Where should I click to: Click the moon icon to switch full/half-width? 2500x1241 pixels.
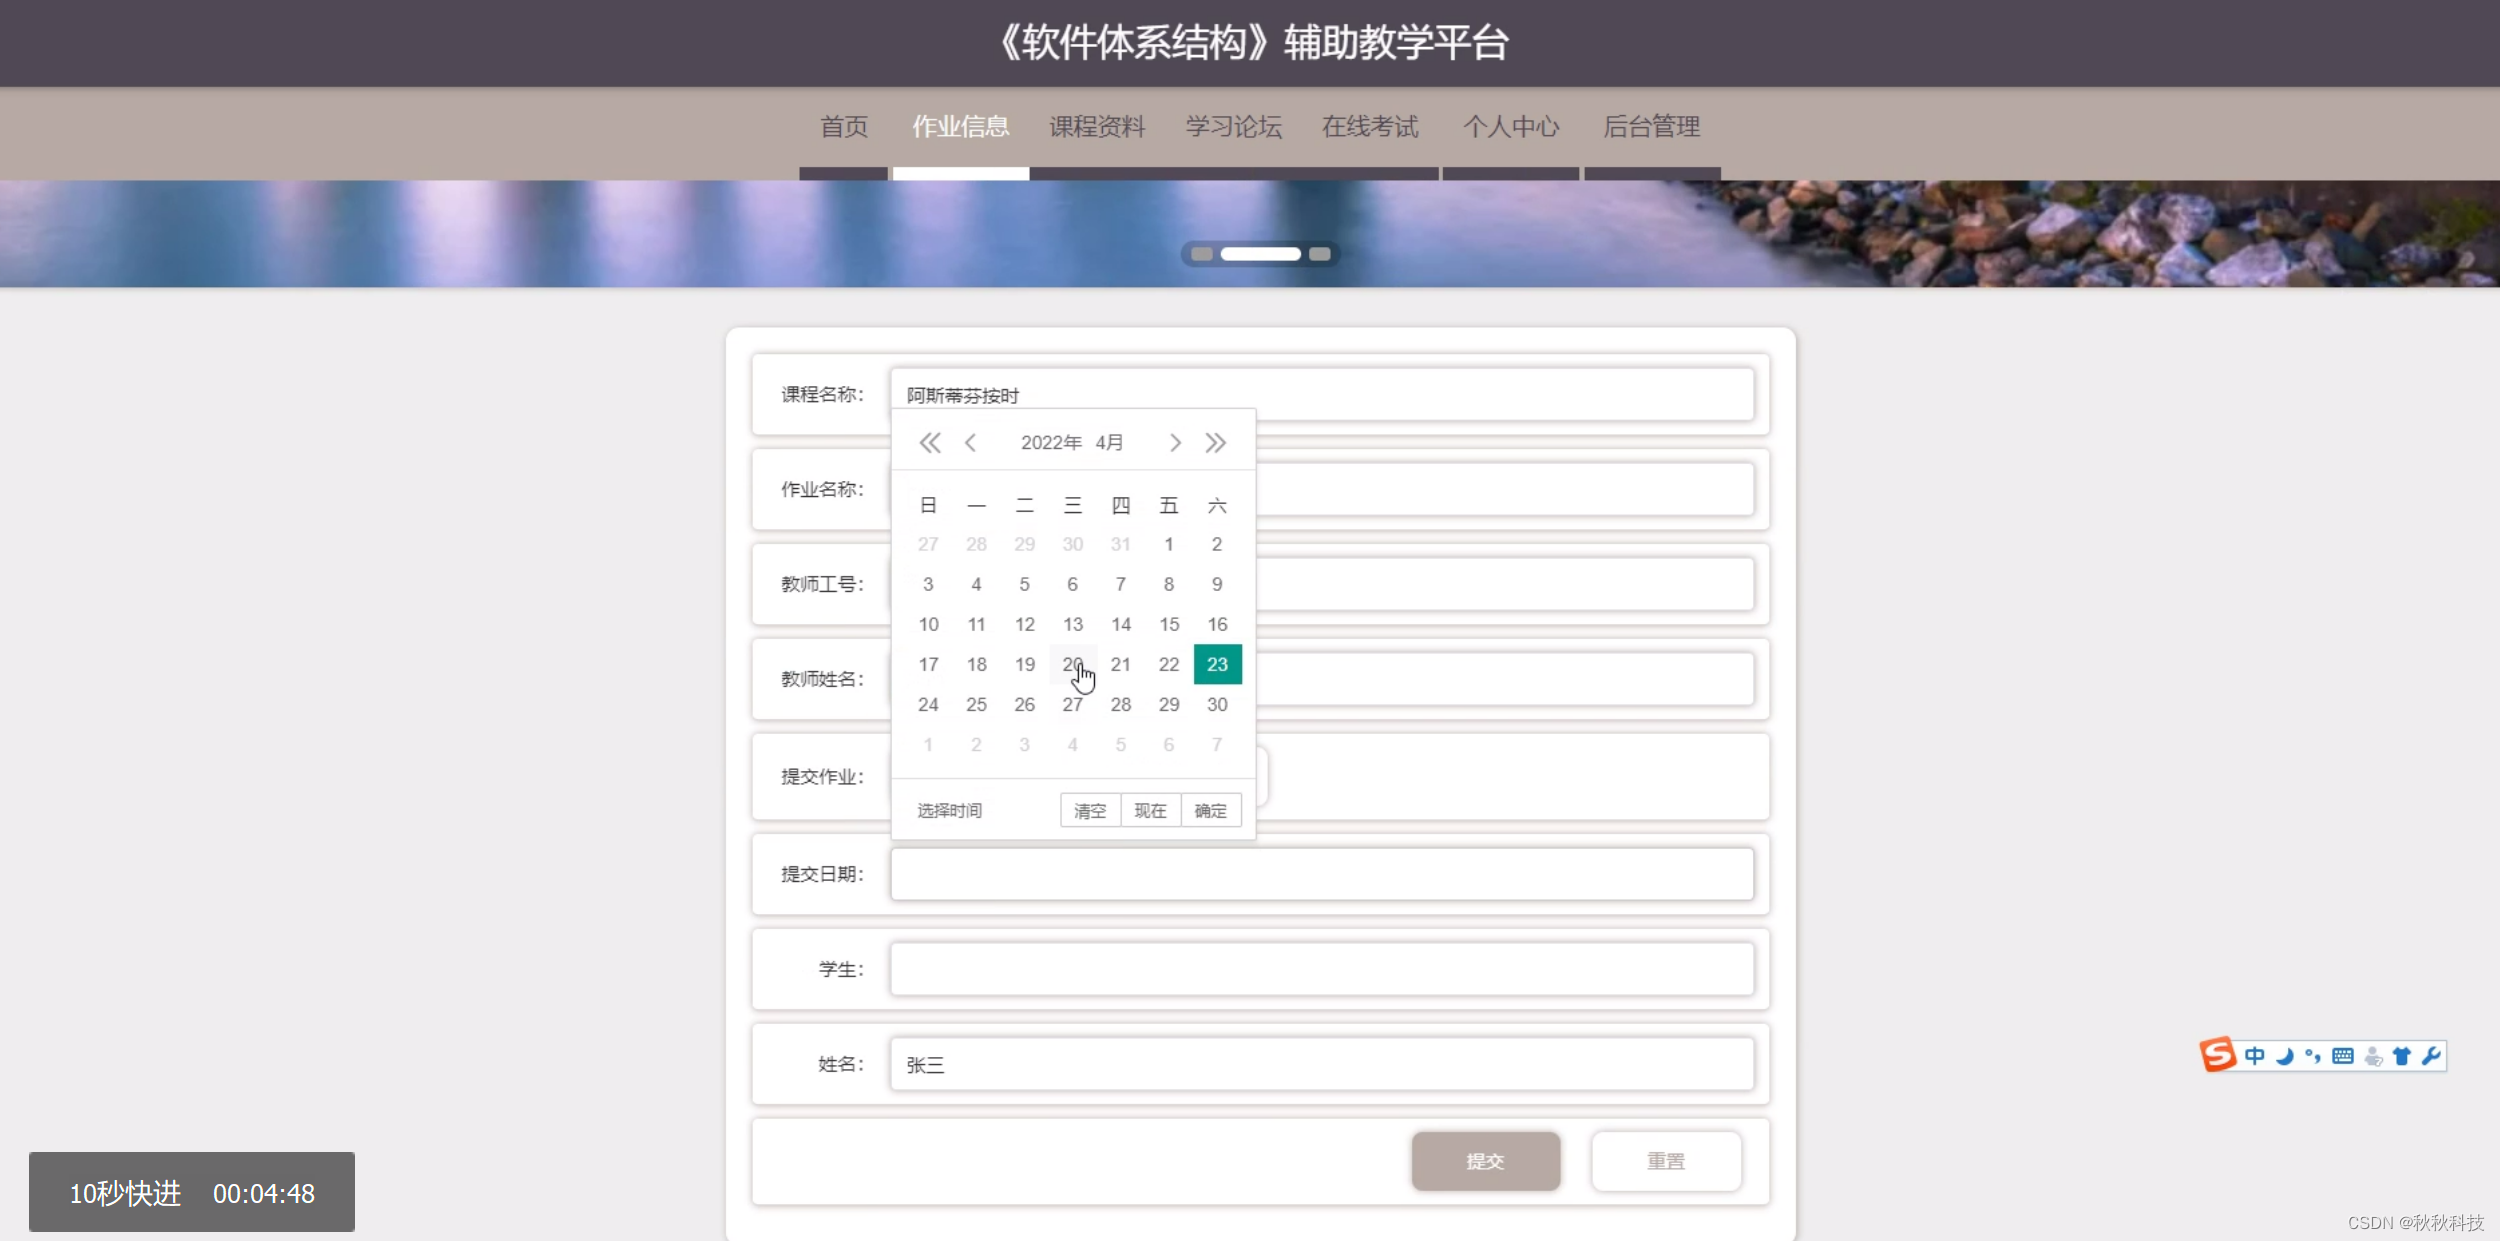click(x=2285, y=1055)
